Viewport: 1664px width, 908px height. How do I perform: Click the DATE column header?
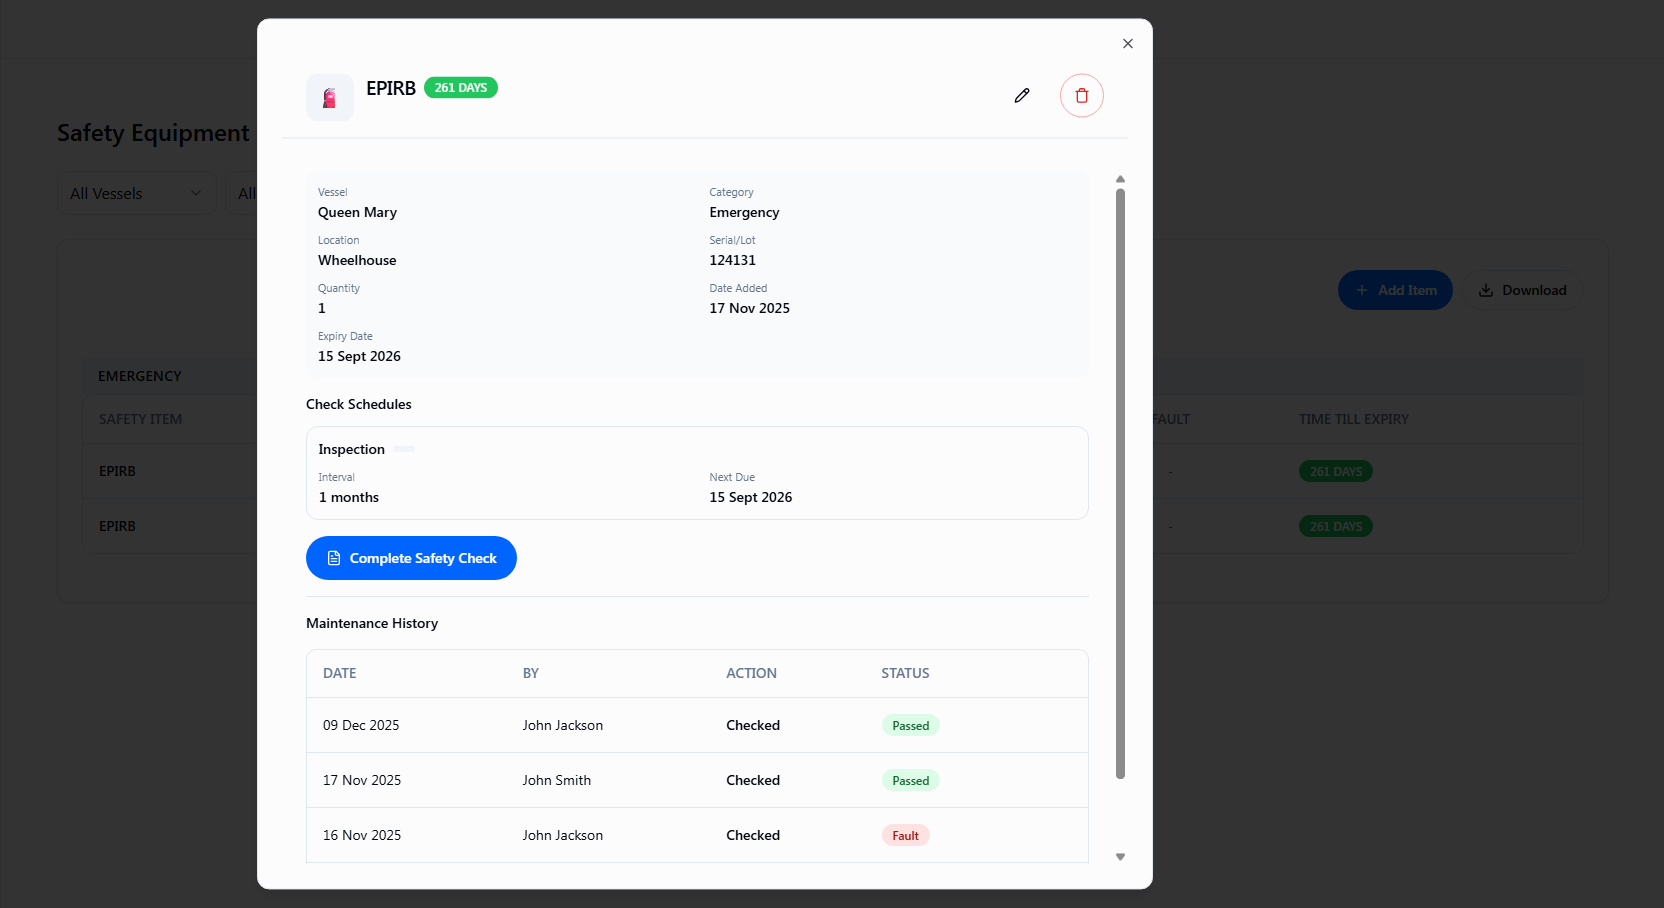(x=340, y=674)
